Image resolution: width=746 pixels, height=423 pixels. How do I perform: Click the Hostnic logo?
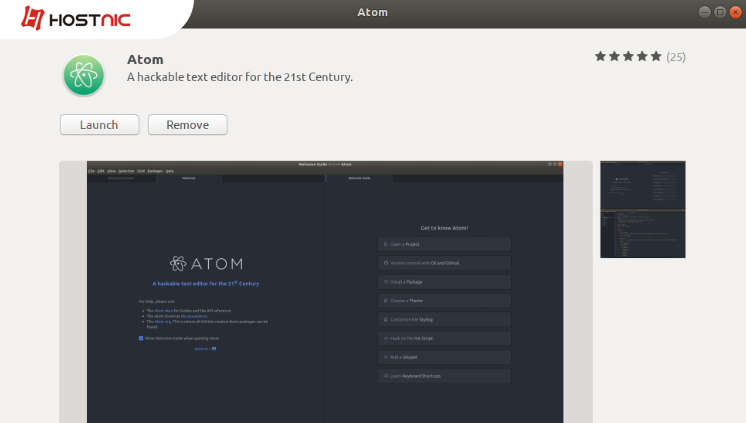pos(76,19)
